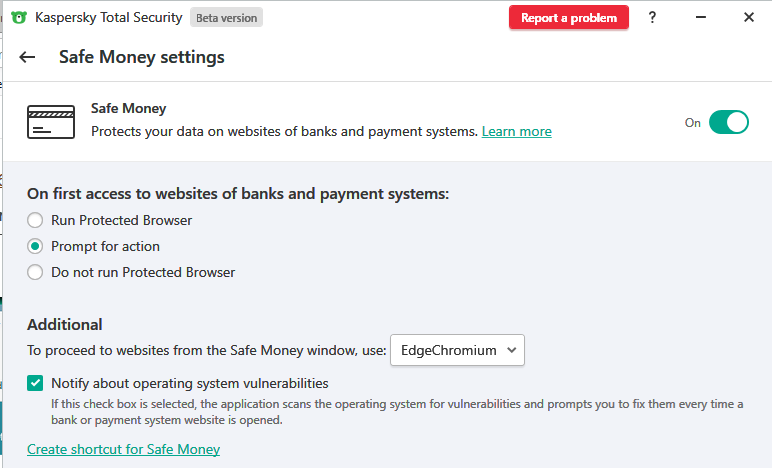Open help via the question mark icon
Viewport: 772px width, 468px height.
652,18
